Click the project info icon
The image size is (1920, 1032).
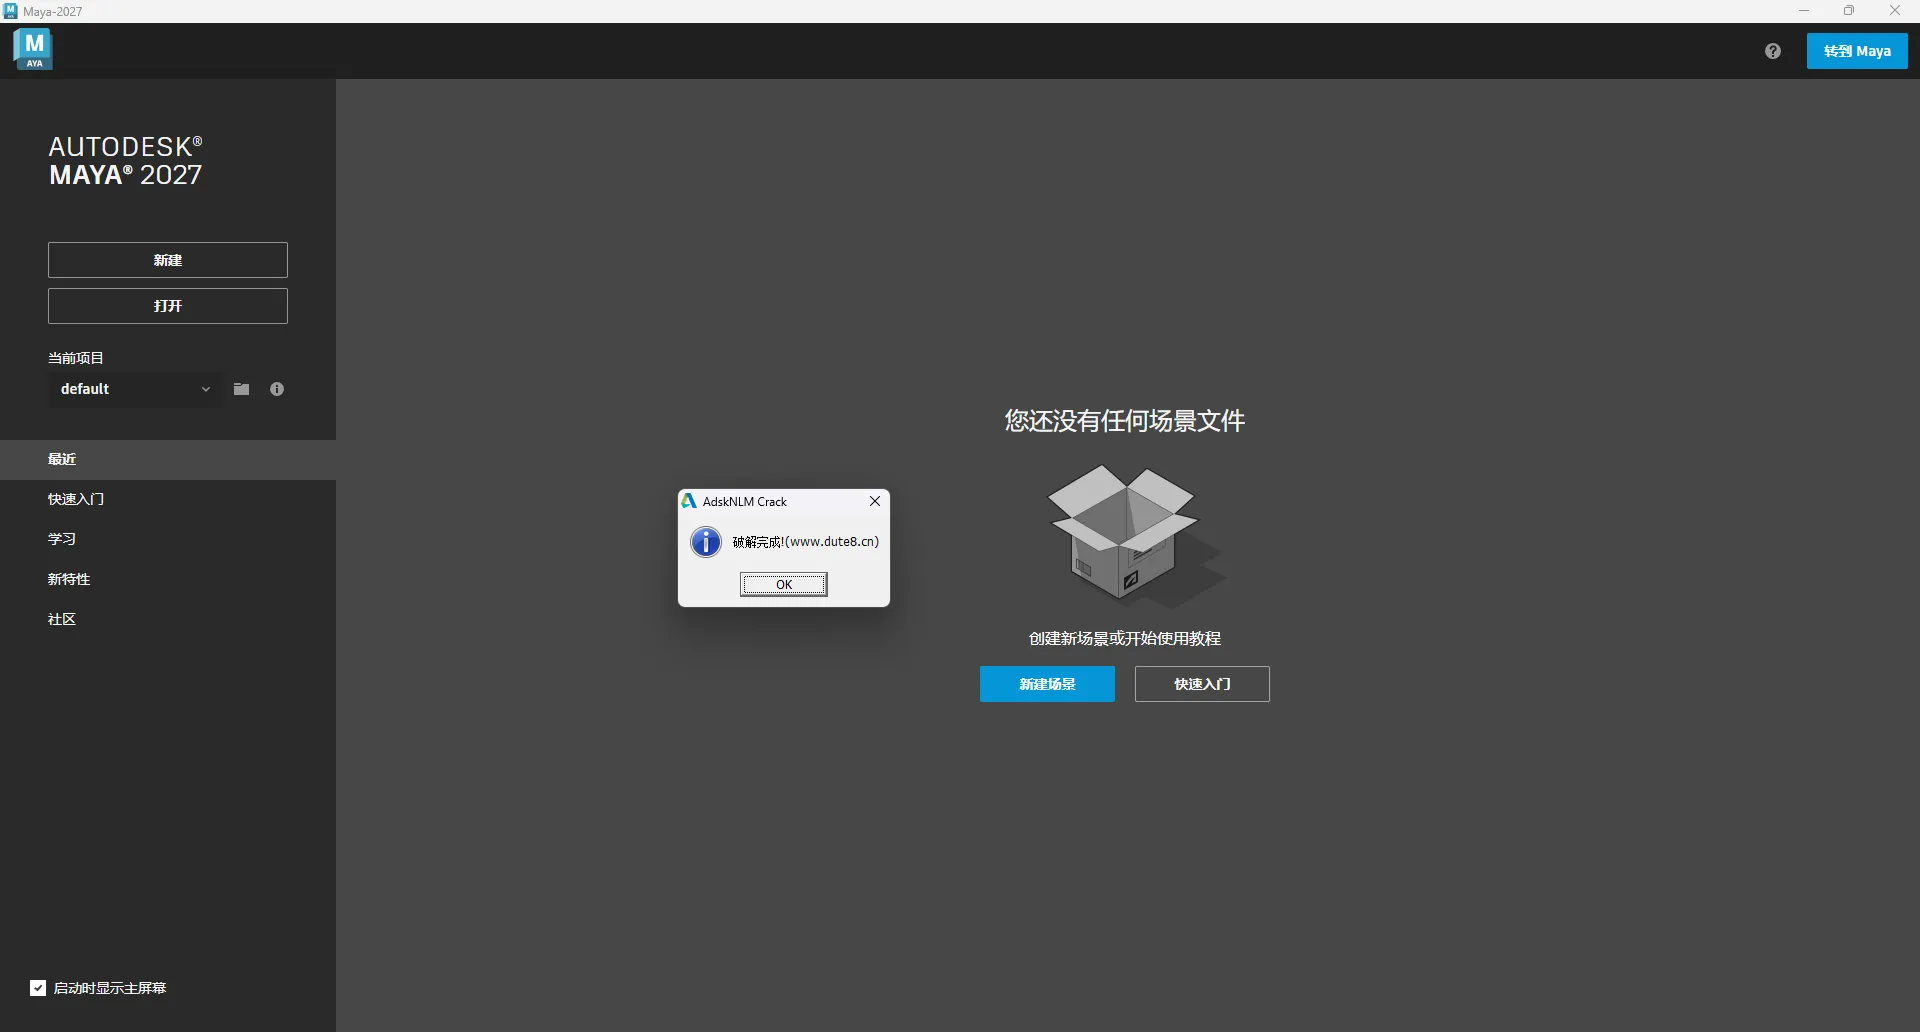[x=277, y=389]
